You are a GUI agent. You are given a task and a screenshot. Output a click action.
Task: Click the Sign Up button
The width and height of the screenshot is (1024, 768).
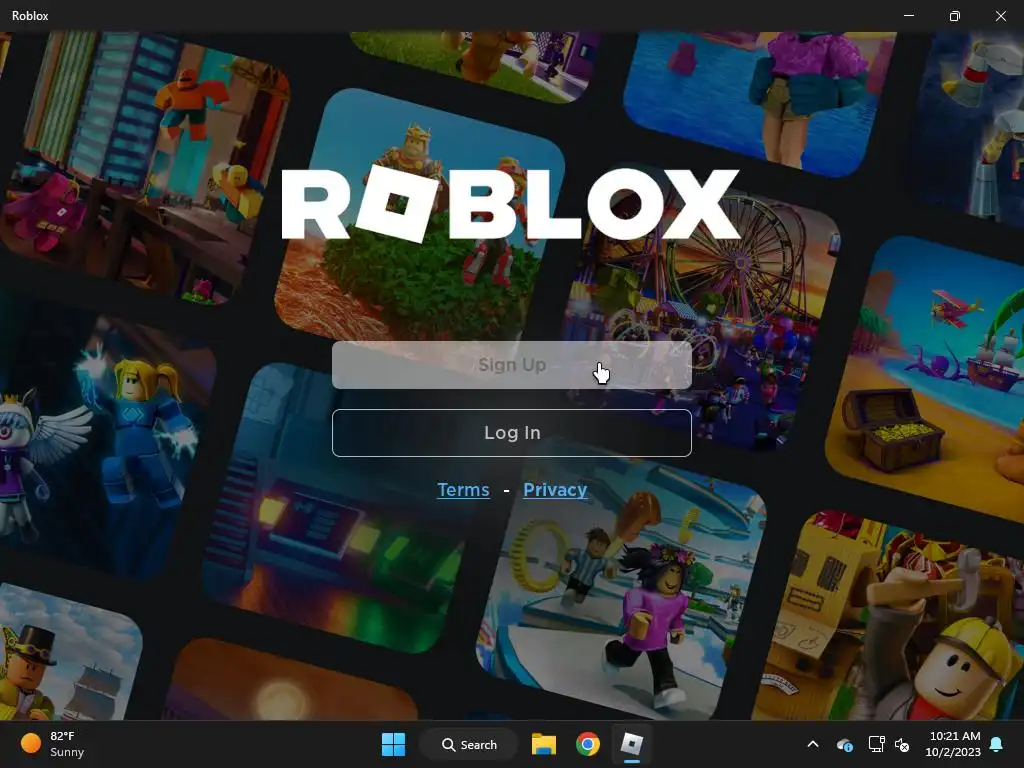tap(511, 365)
